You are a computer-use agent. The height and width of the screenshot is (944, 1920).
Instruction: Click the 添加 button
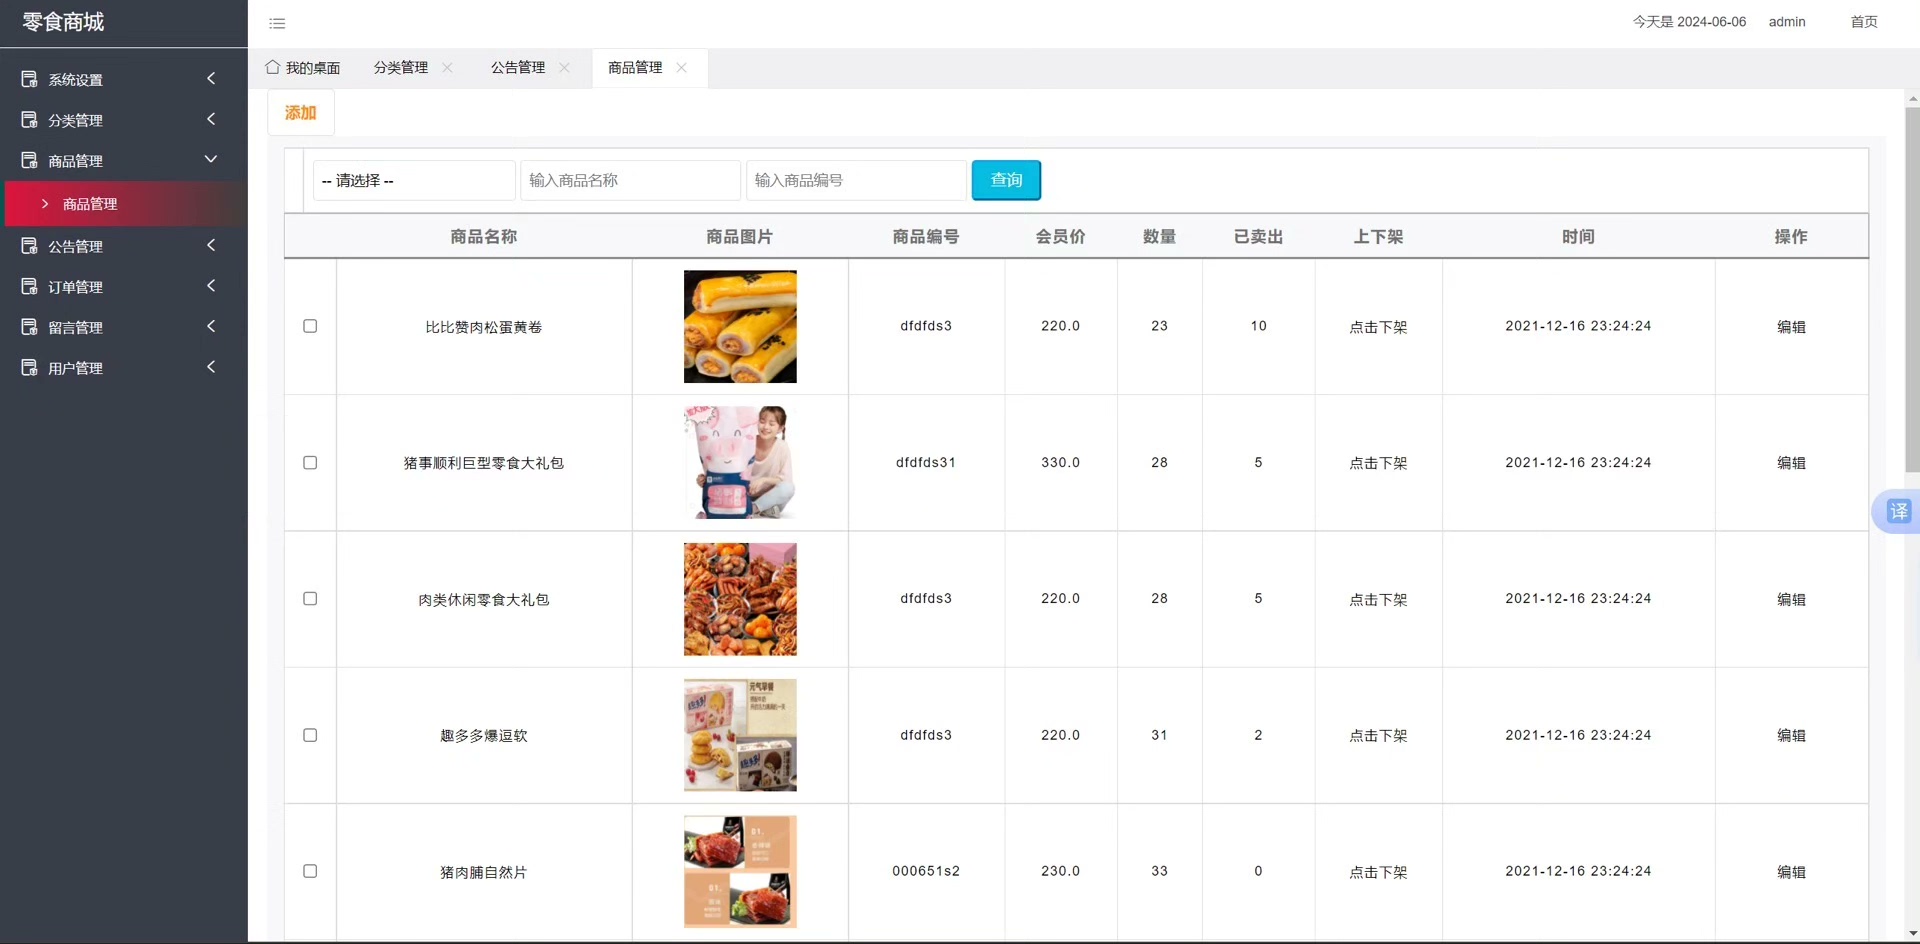[300, 113]
